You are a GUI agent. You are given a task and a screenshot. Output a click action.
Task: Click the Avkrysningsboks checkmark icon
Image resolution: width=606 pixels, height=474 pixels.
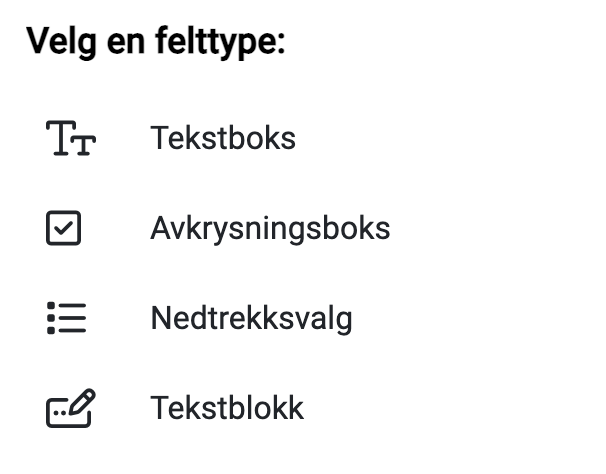coord(63,228)
